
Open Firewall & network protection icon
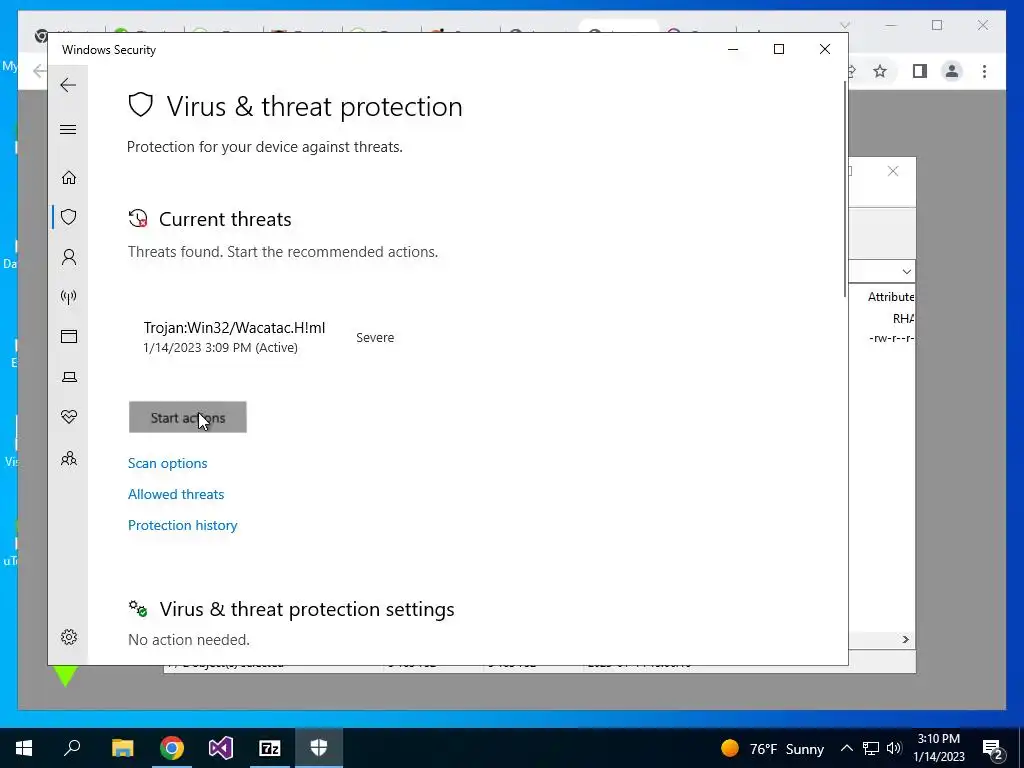(69, 297)
